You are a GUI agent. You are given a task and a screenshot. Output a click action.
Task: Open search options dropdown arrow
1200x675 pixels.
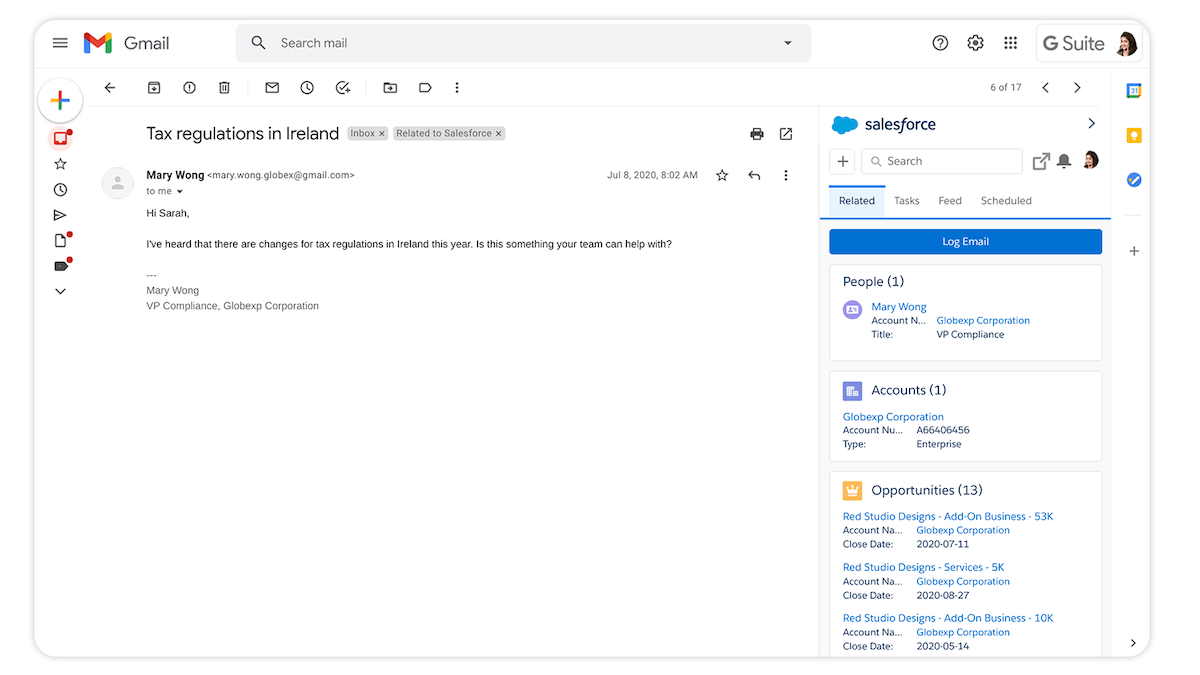[787, 43]
